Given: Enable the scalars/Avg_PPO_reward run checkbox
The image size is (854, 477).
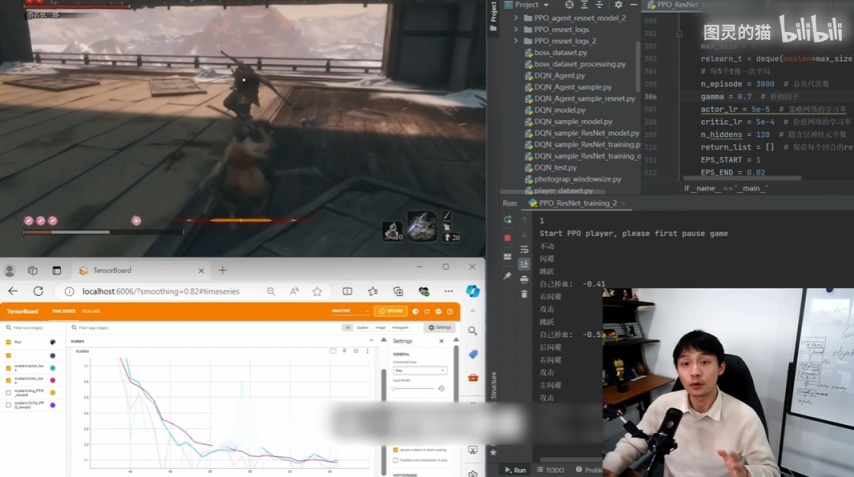Looking at the screenshot, I should coord(9,392).
